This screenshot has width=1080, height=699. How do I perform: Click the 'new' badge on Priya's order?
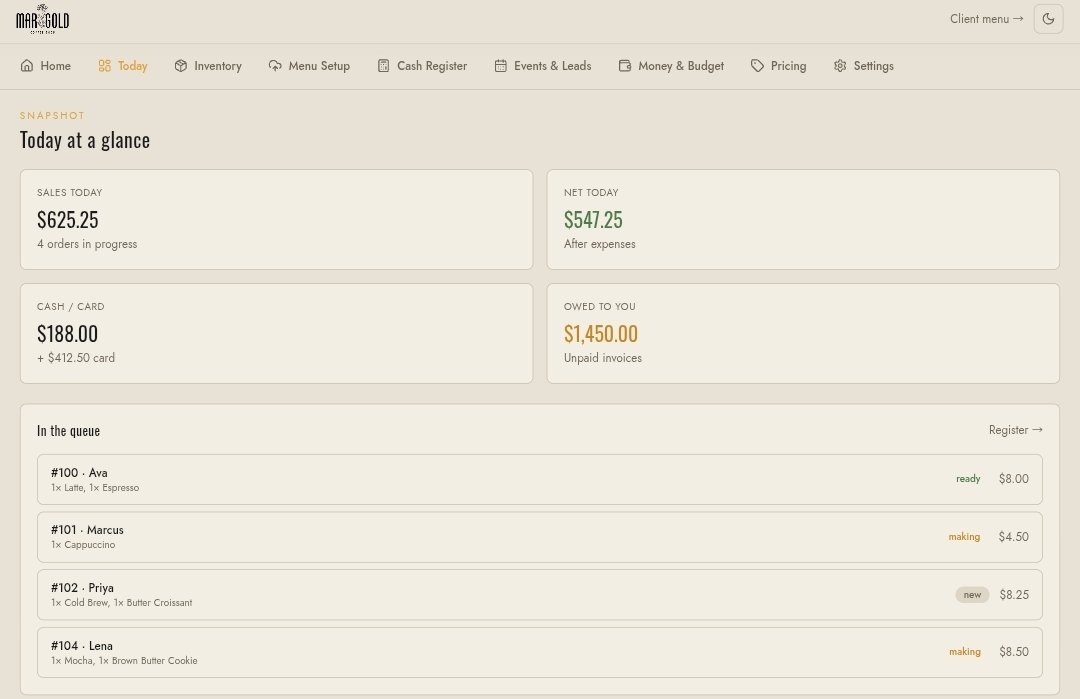pos(972,594)
